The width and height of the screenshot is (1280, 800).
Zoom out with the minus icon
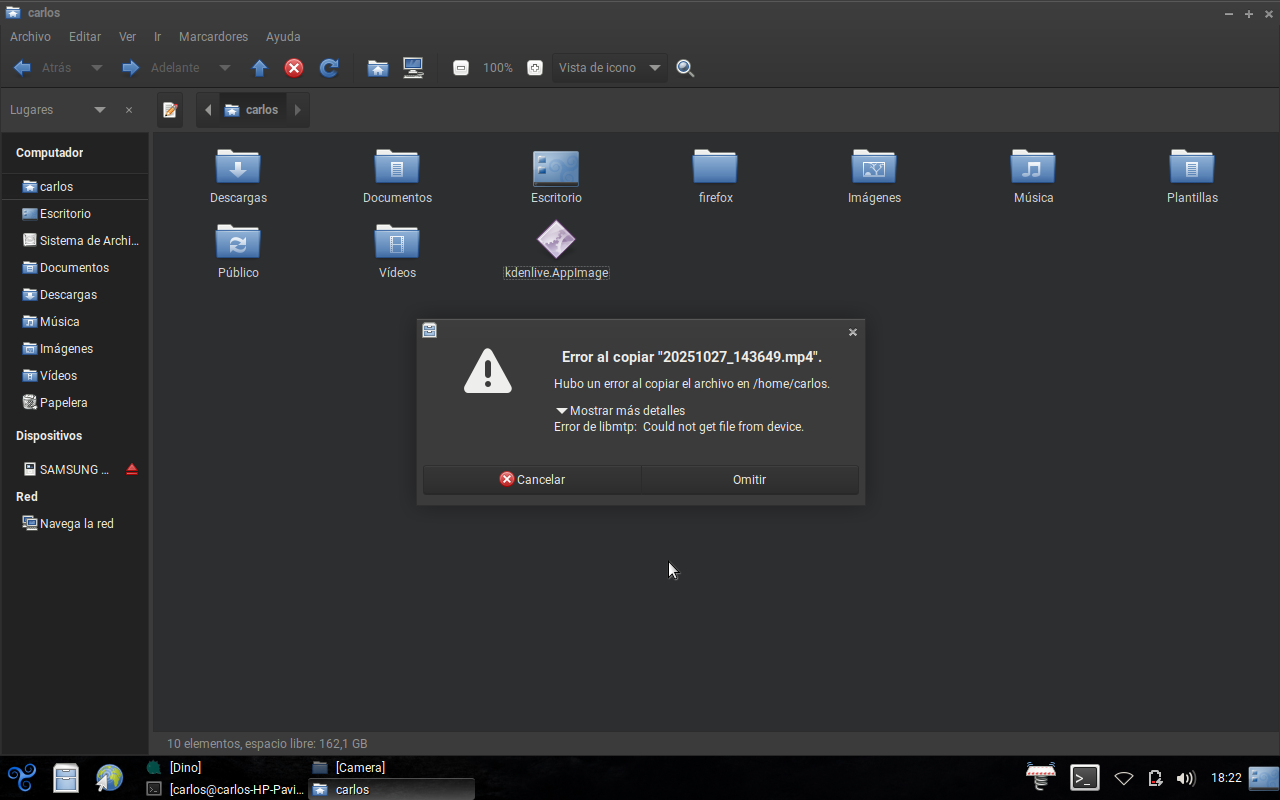coord(461,68)
